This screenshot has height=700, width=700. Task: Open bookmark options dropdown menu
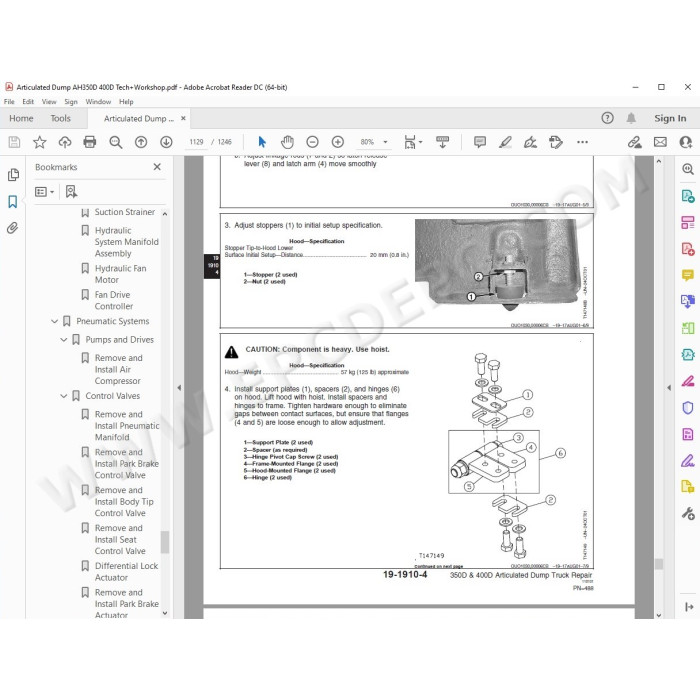44,192
